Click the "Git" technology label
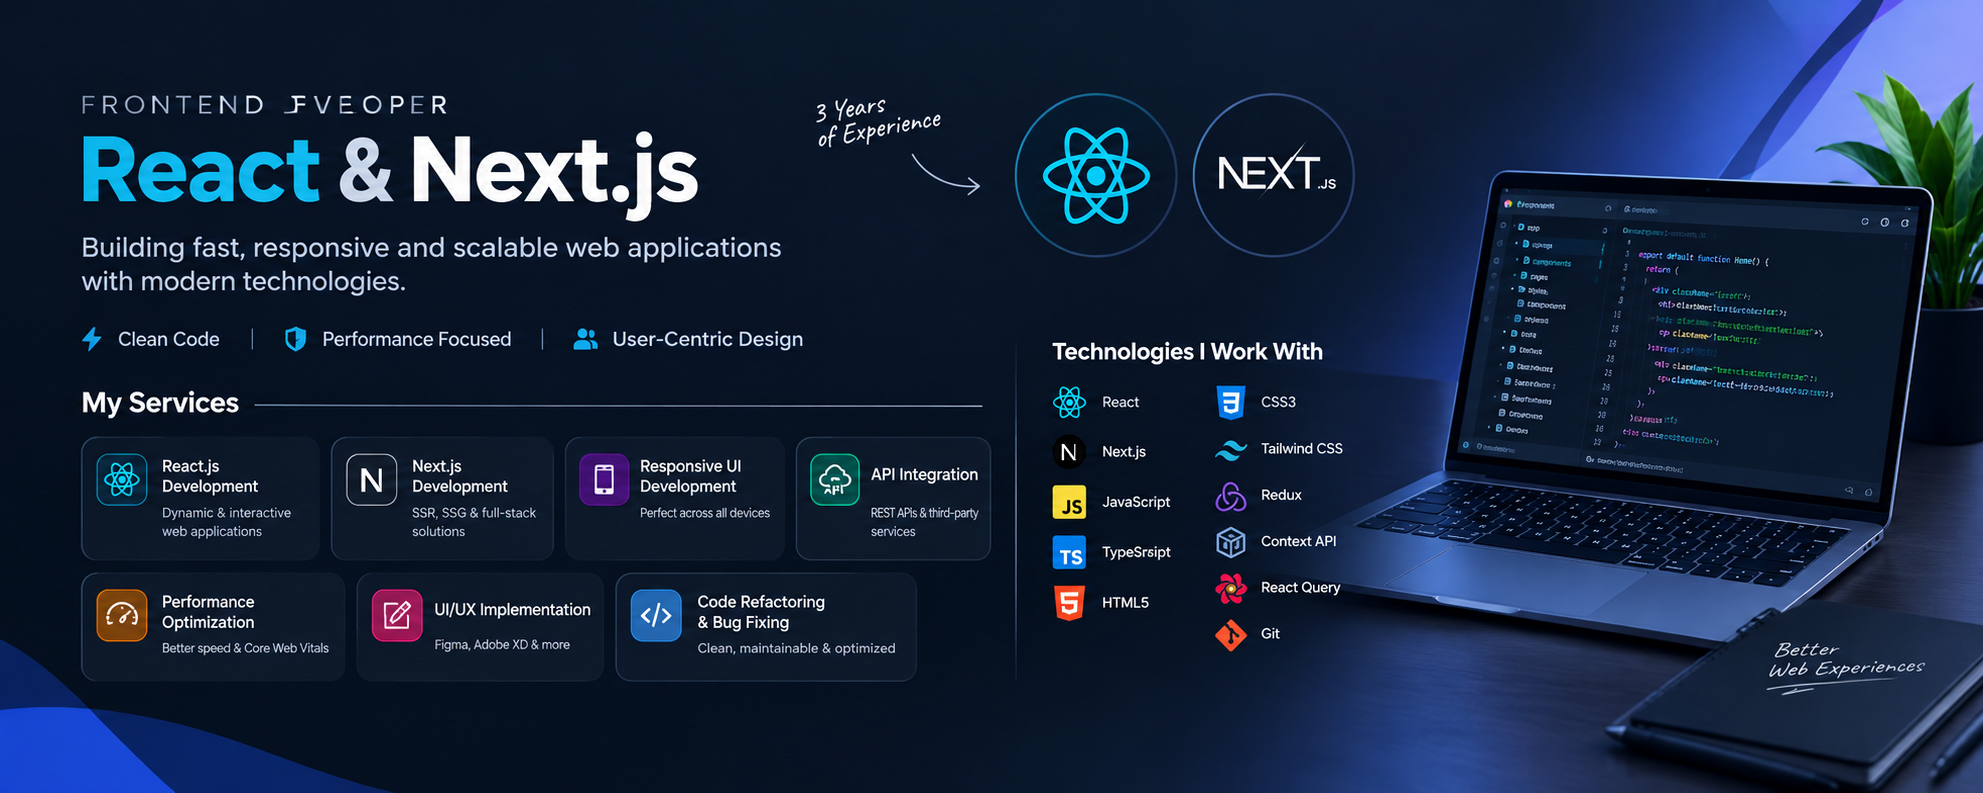The height and width of the screenshot is (793, 1983). 1270,634
